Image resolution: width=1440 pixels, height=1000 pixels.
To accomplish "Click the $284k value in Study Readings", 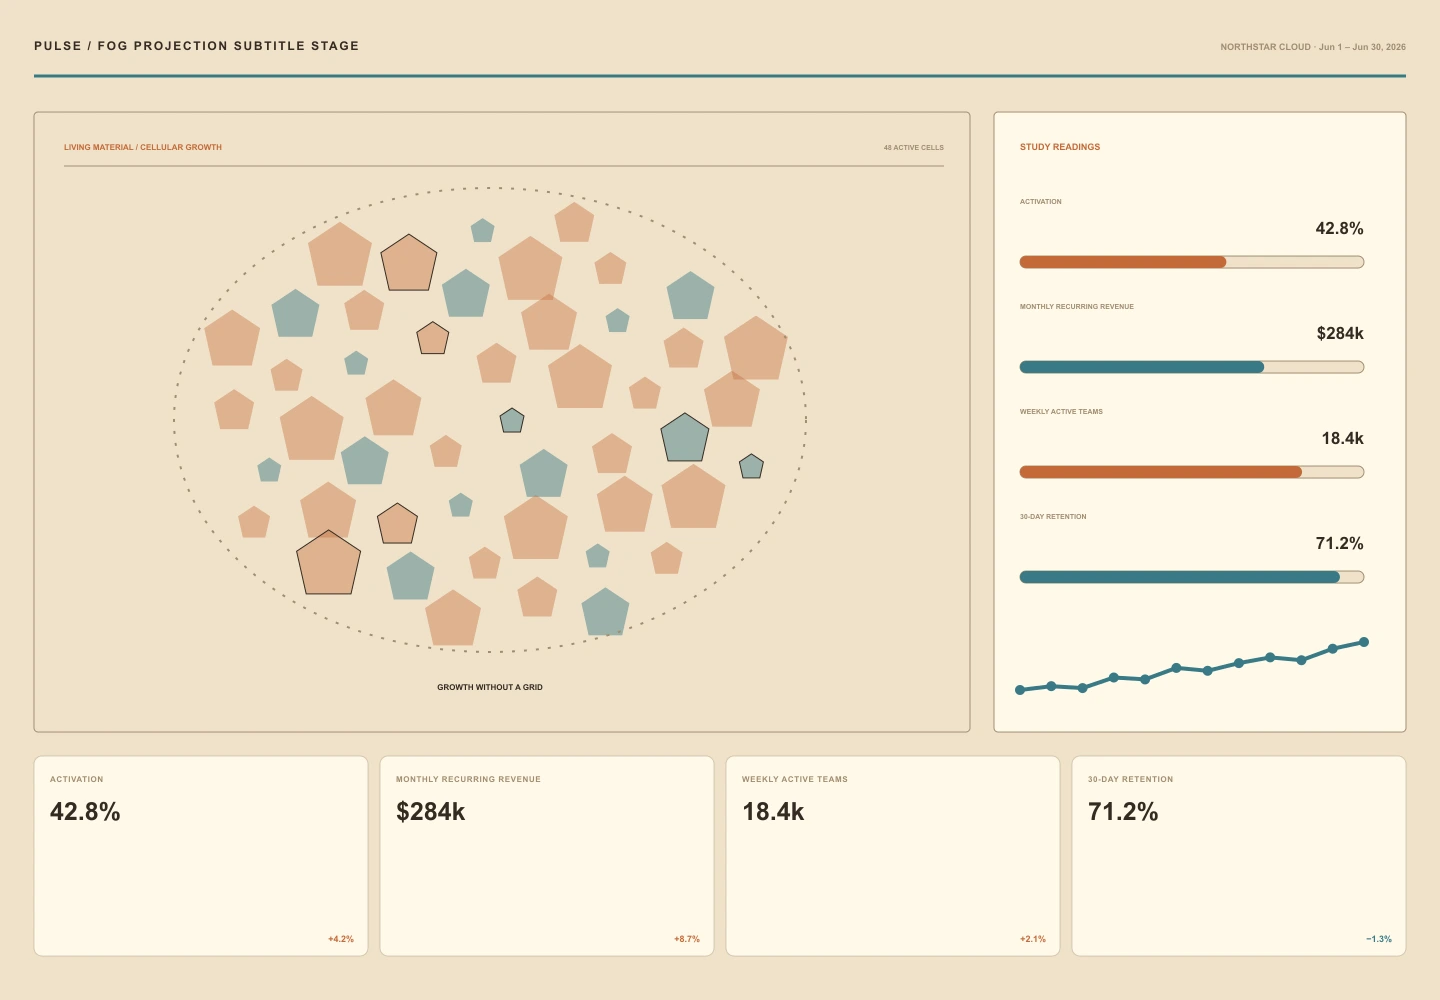I will pyautogui.click(x=1340, y=334).
